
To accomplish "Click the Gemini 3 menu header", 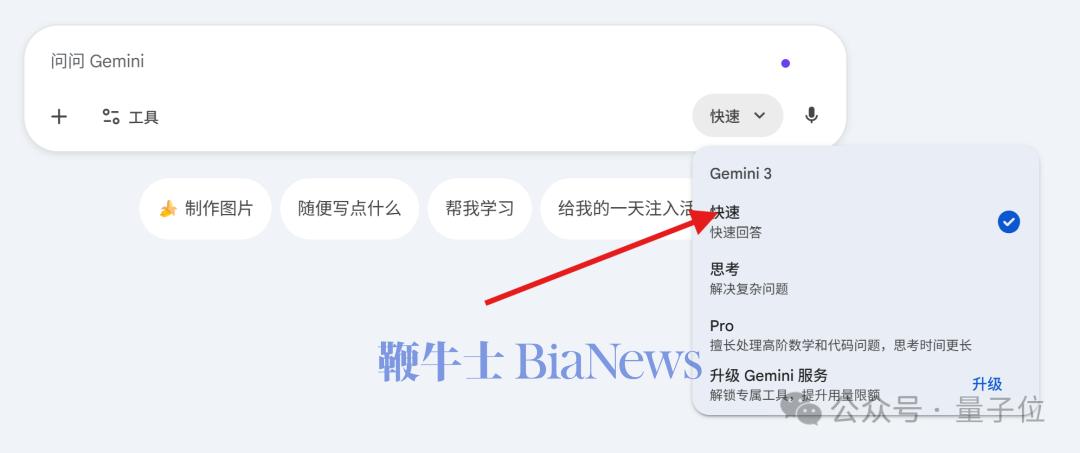I will pyautogui.click(x=740, y=173).
